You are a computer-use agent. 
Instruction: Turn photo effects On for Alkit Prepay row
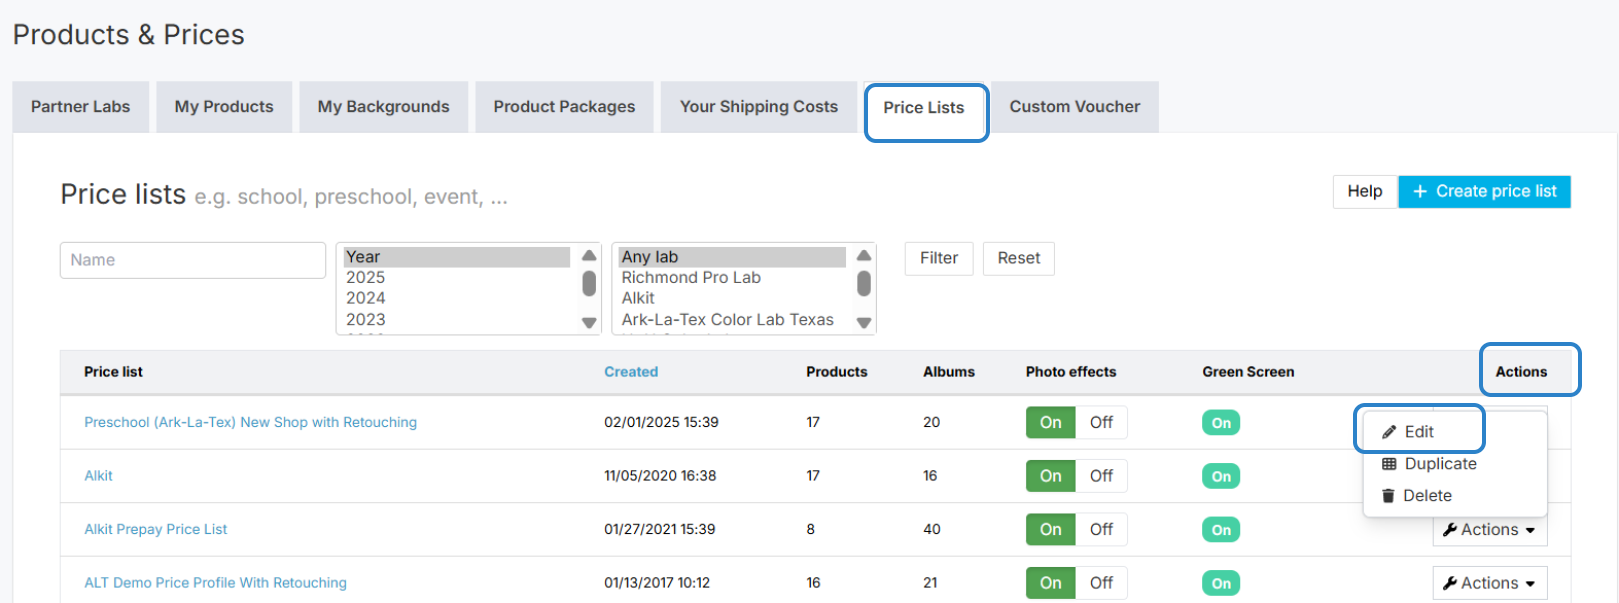coord(1051,530)
